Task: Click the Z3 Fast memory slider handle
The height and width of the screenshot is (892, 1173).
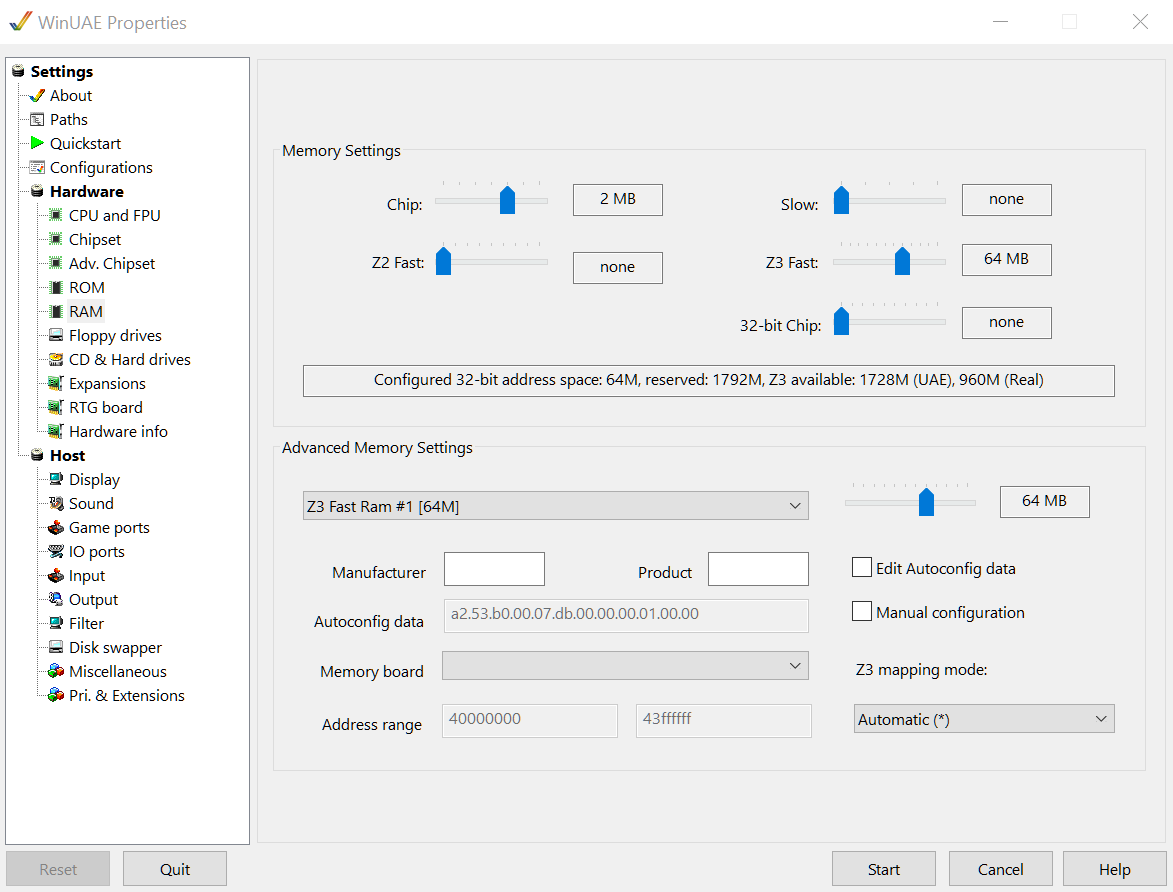Action: tap(902, 260)
